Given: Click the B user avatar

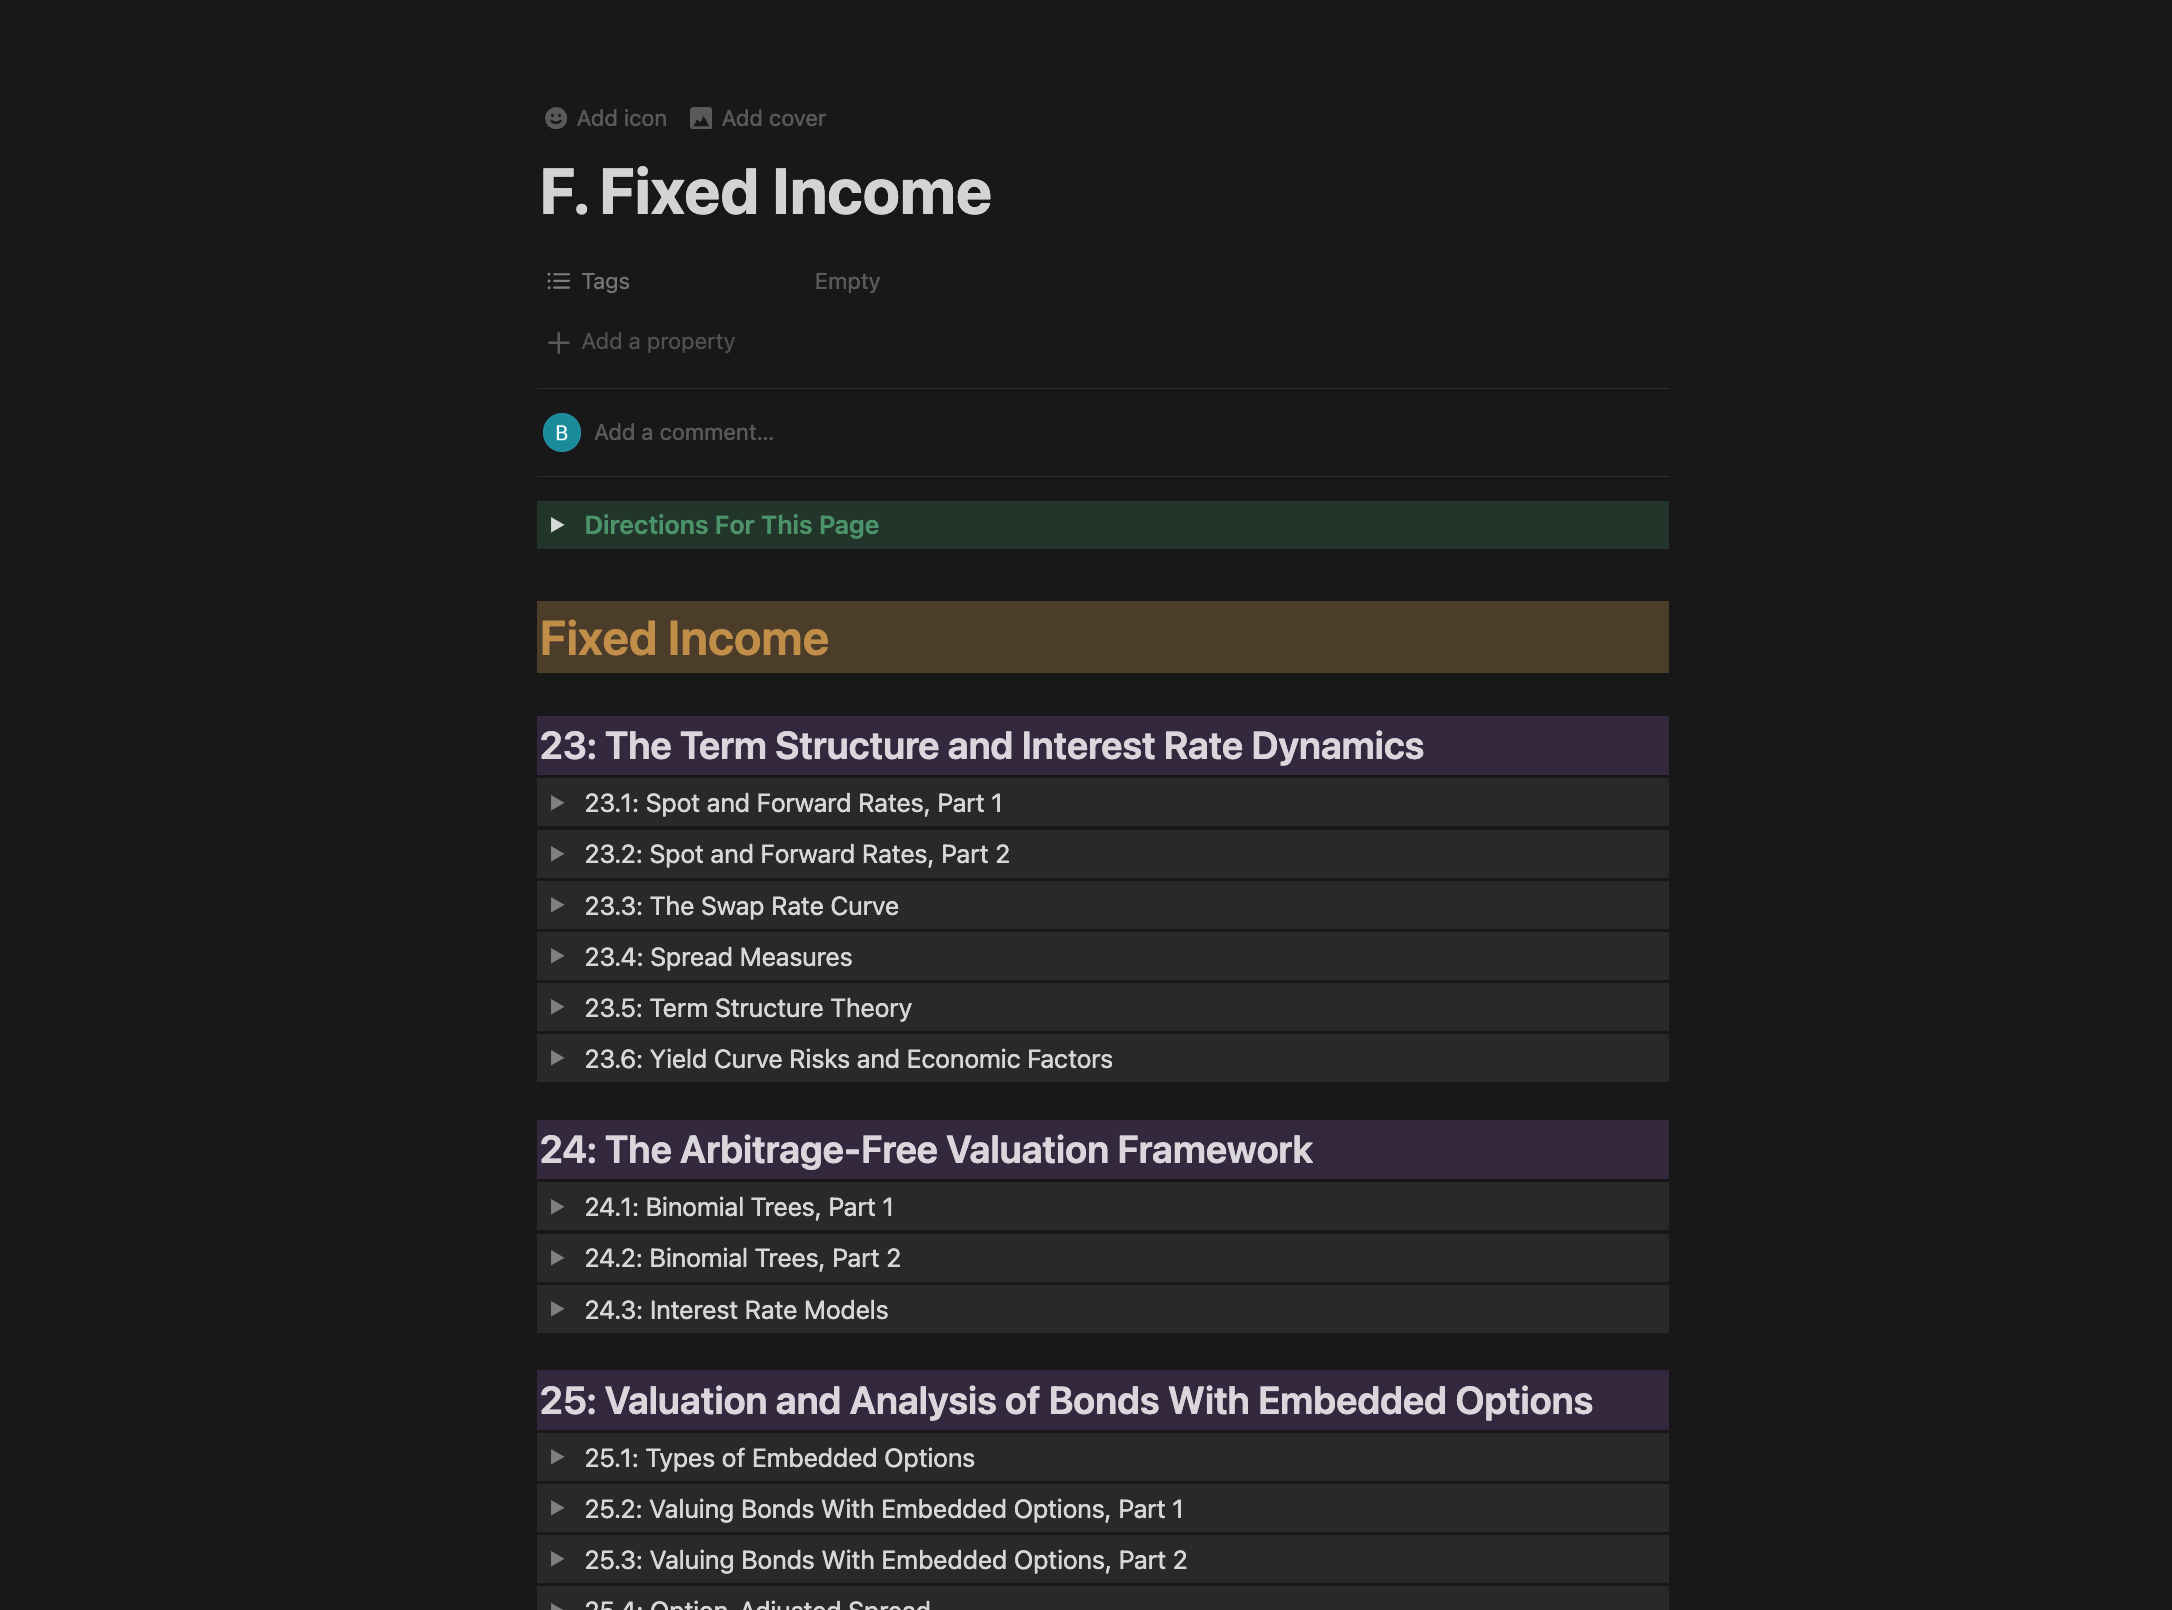Looking at the screenshot, I should click(x=561, y=432).
